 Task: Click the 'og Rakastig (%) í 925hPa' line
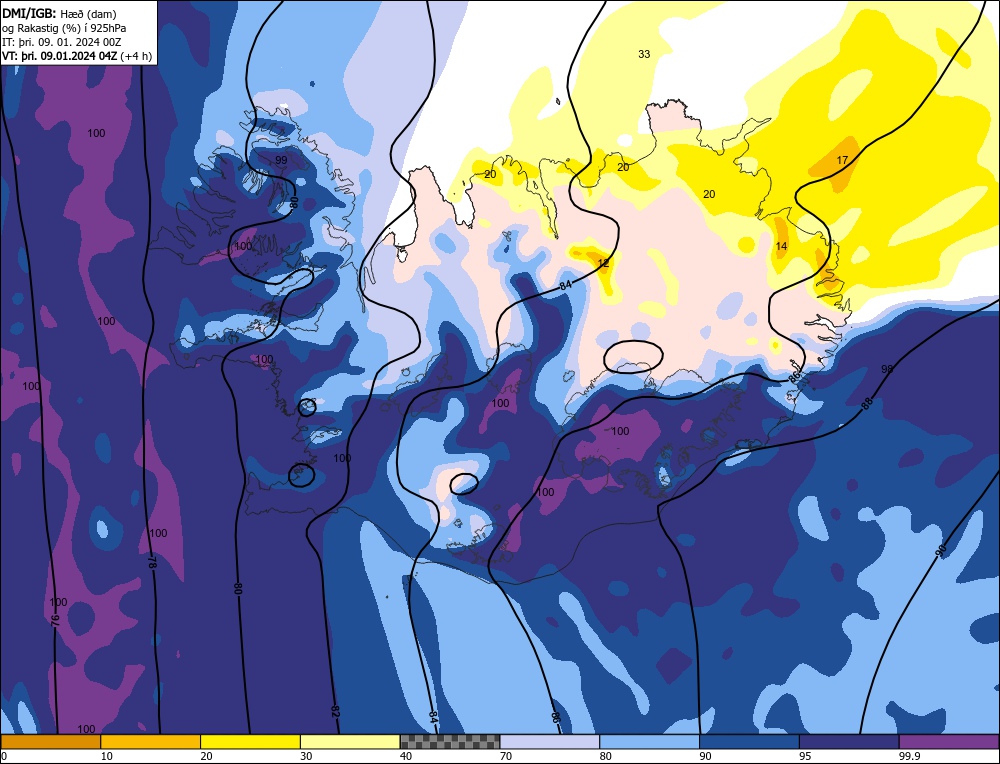tap(64, 28)
